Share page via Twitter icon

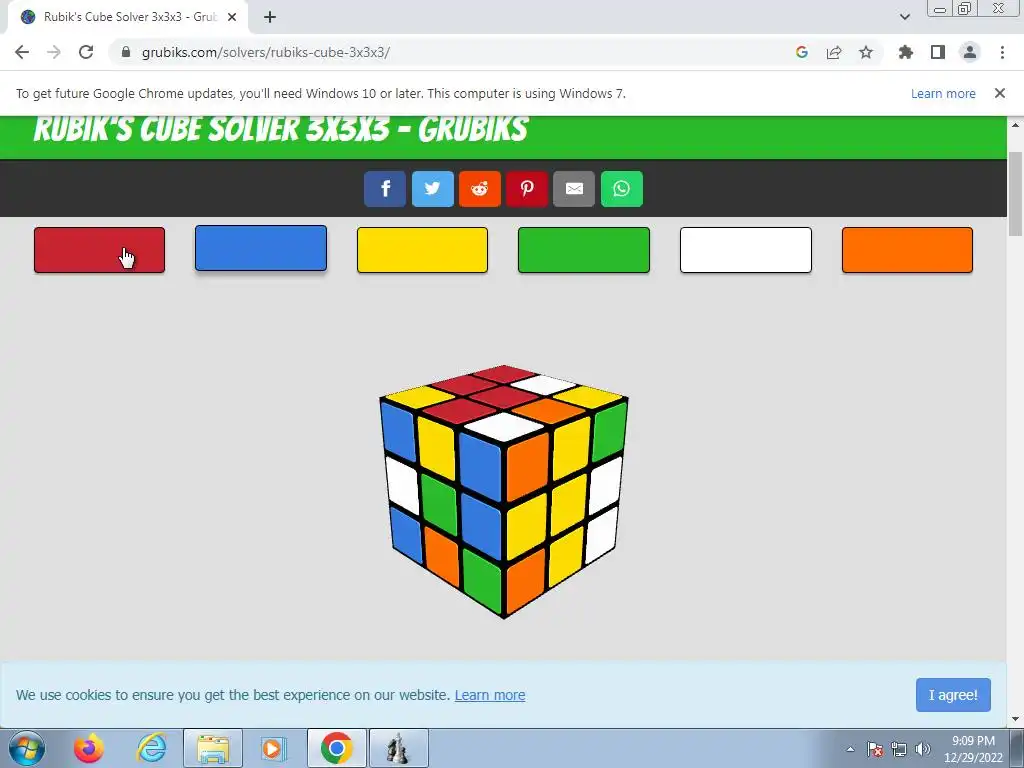pyautogui.click(x=432, y=189)
